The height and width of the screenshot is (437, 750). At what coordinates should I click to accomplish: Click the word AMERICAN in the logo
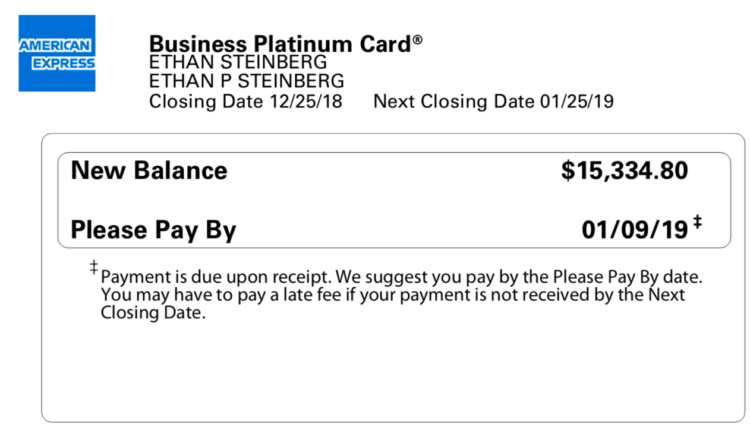pos(55,46)
